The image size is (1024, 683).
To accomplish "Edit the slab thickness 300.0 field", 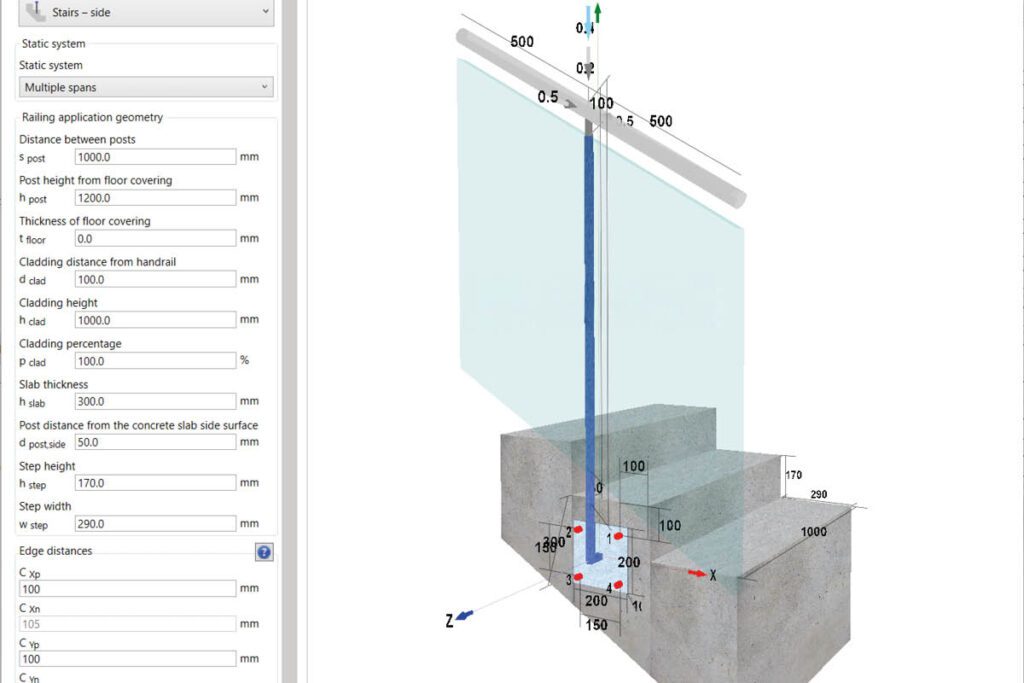I will 155,401.
